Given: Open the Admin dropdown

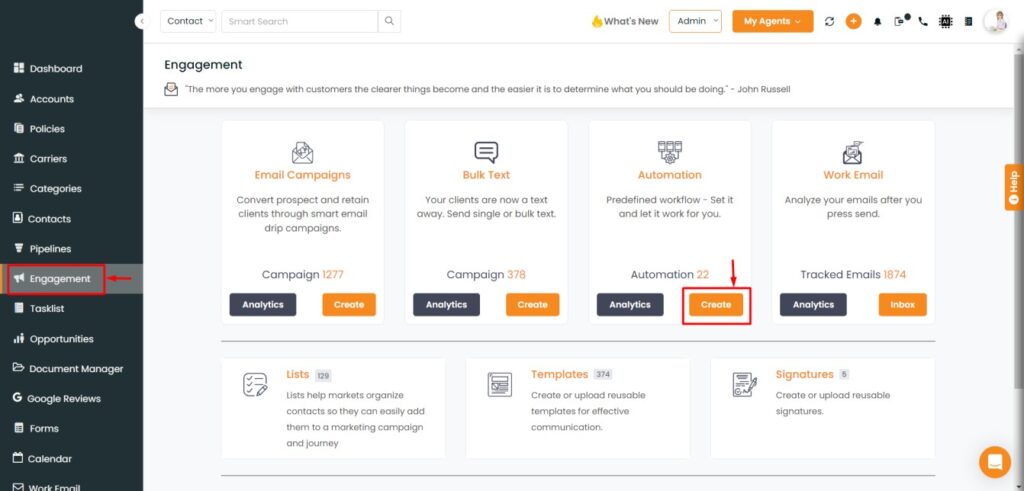Looking at the screenshot, I should [x=695, y=21].
